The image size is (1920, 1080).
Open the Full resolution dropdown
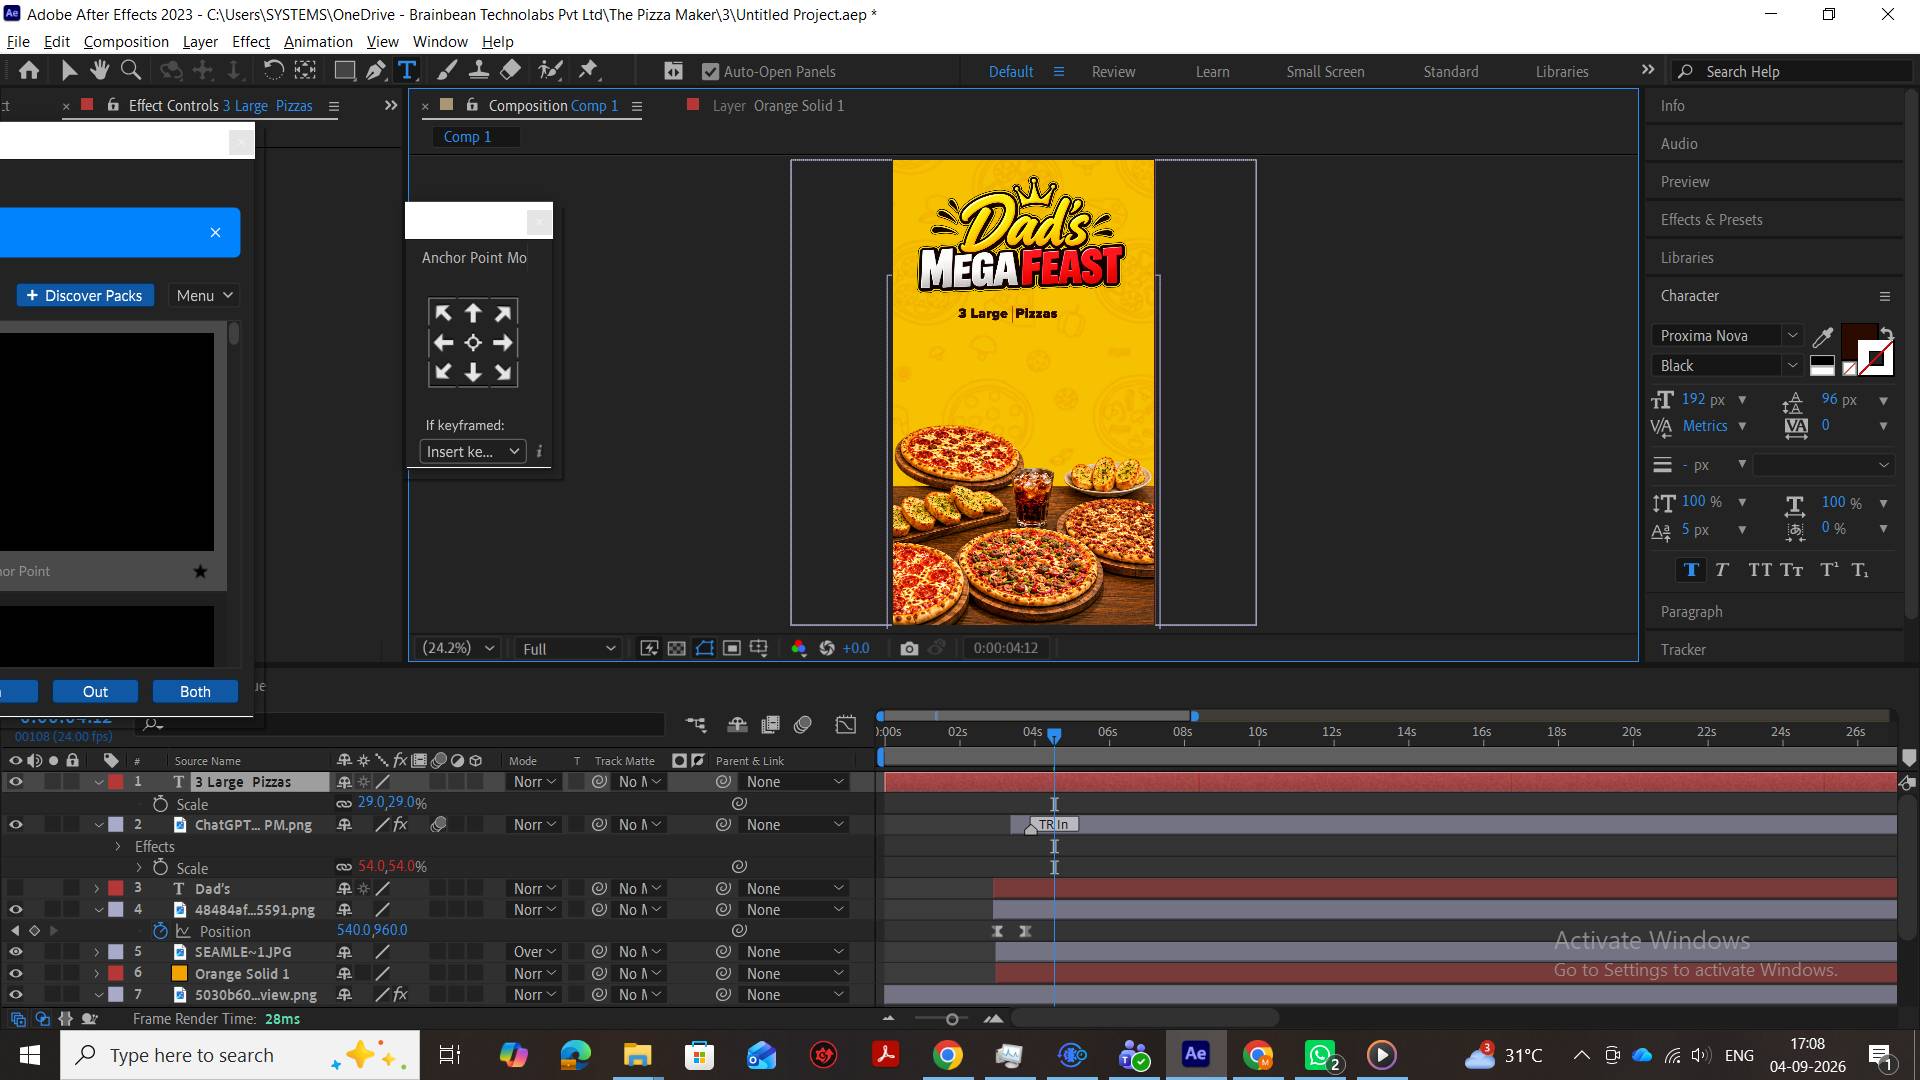click(x=568, y=648)
